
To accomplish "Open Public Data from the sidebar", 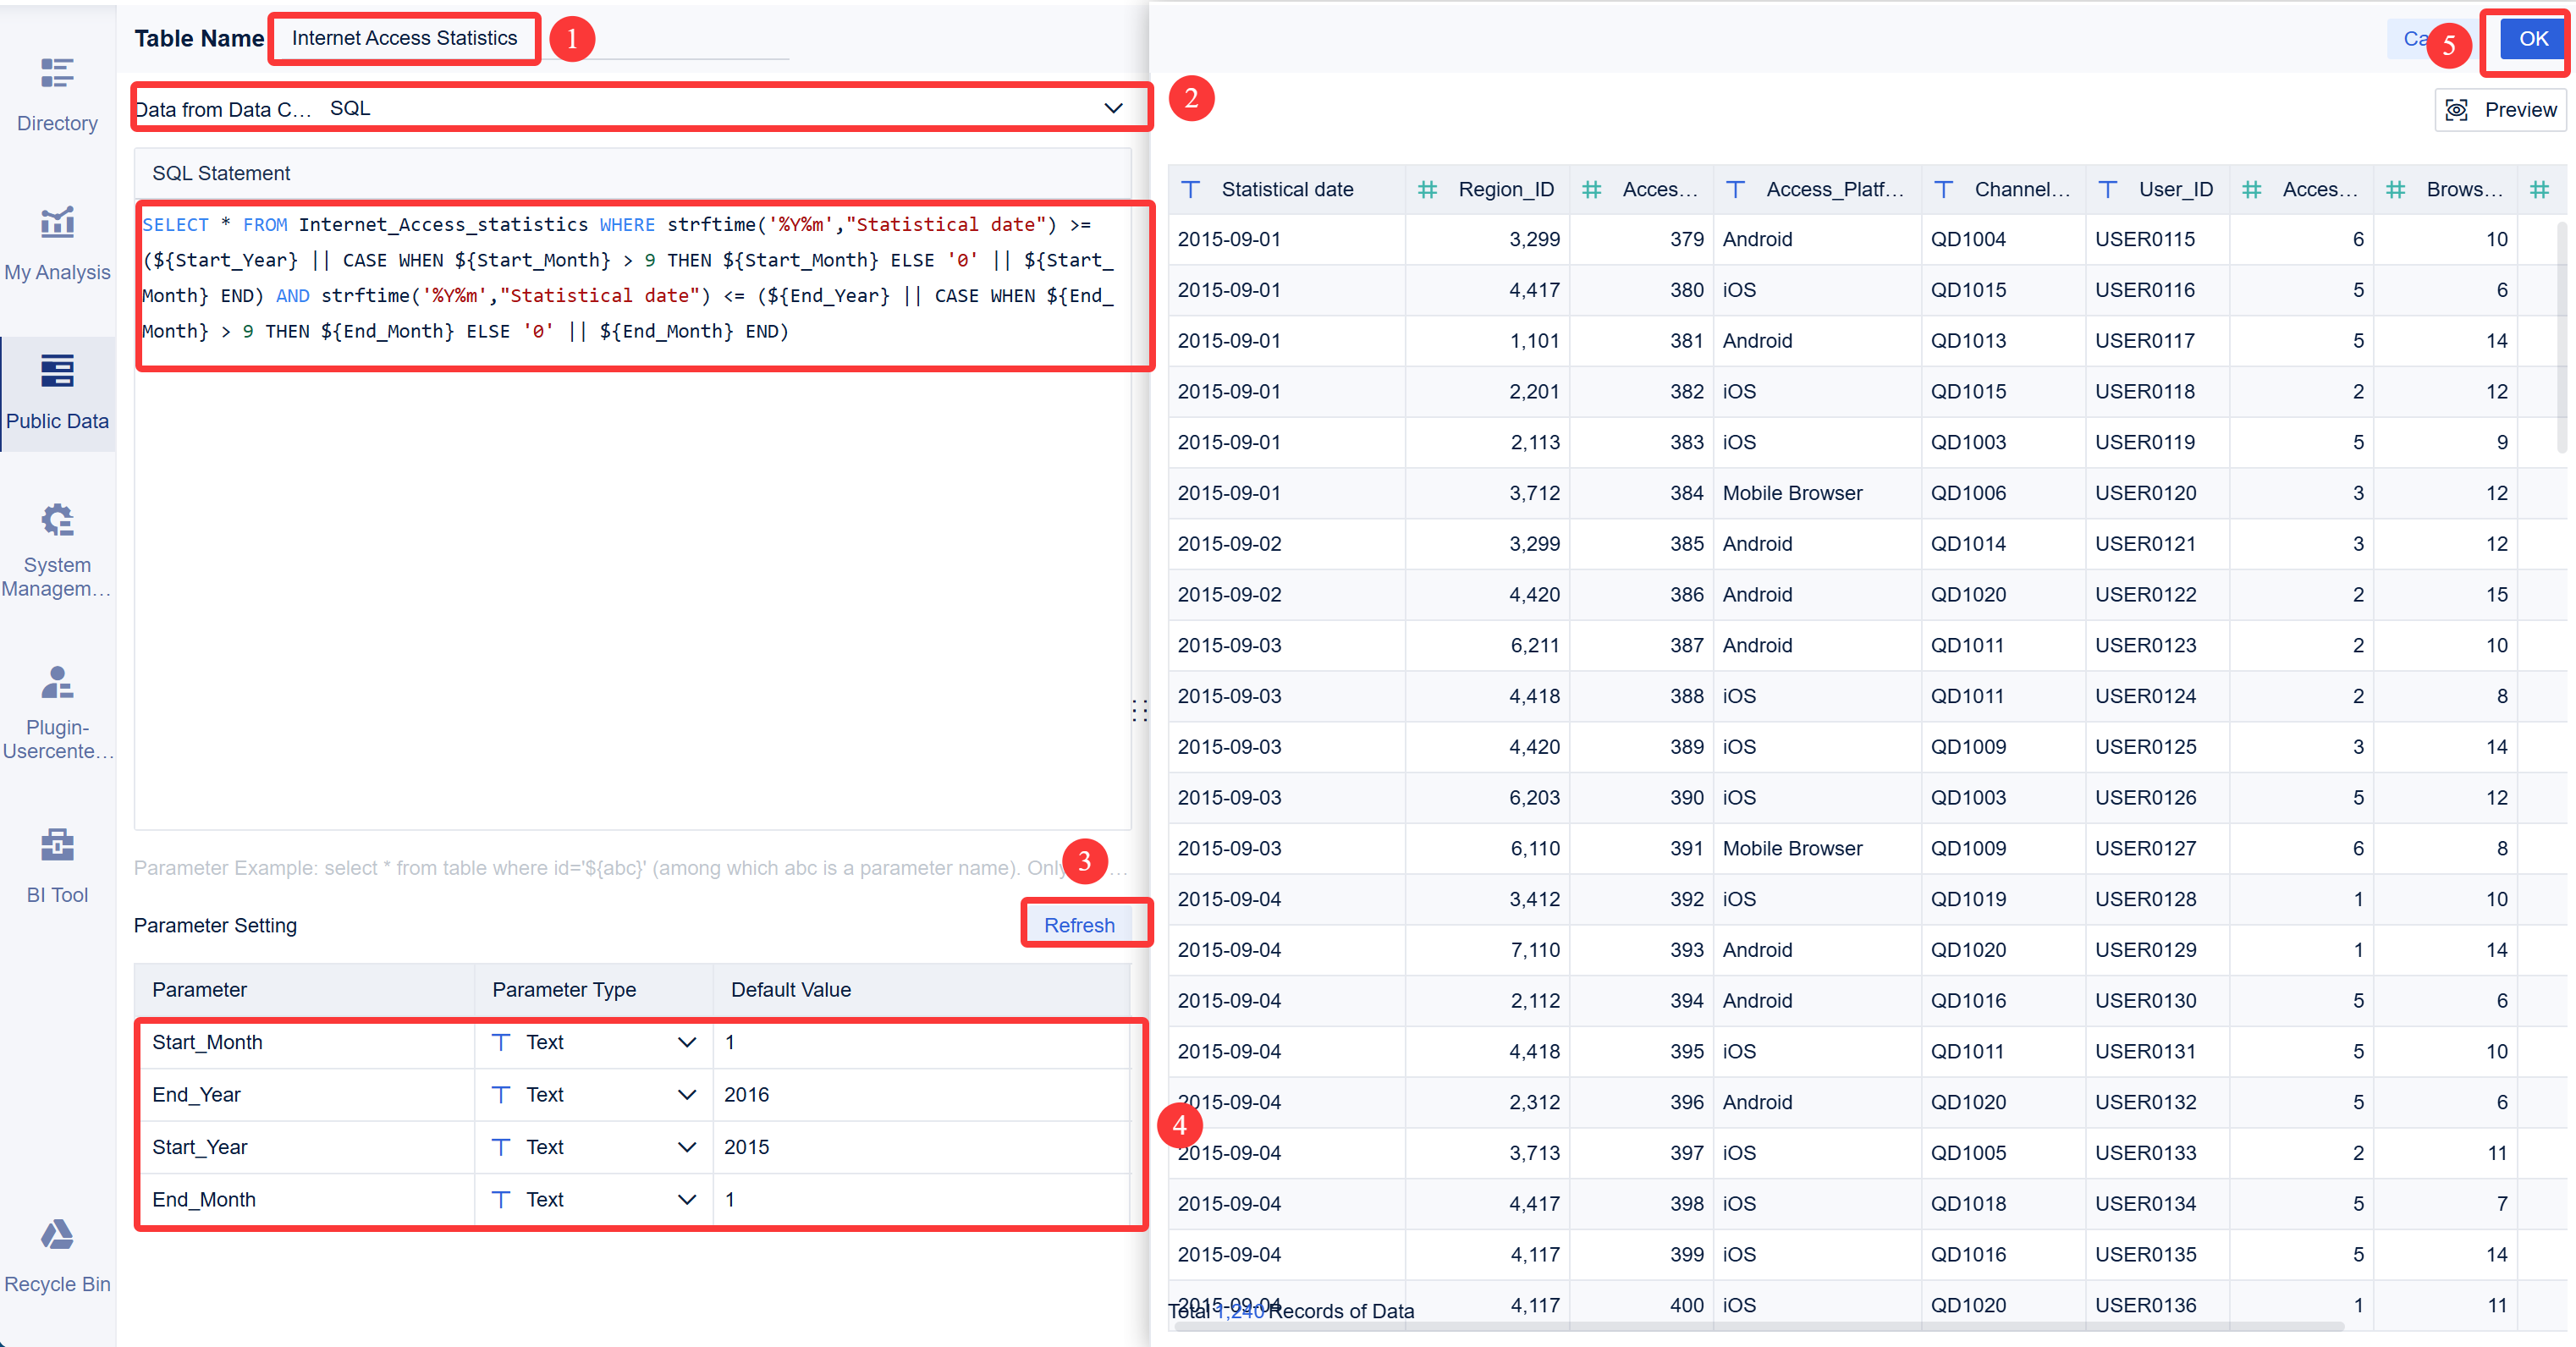I will click(57, 390).
